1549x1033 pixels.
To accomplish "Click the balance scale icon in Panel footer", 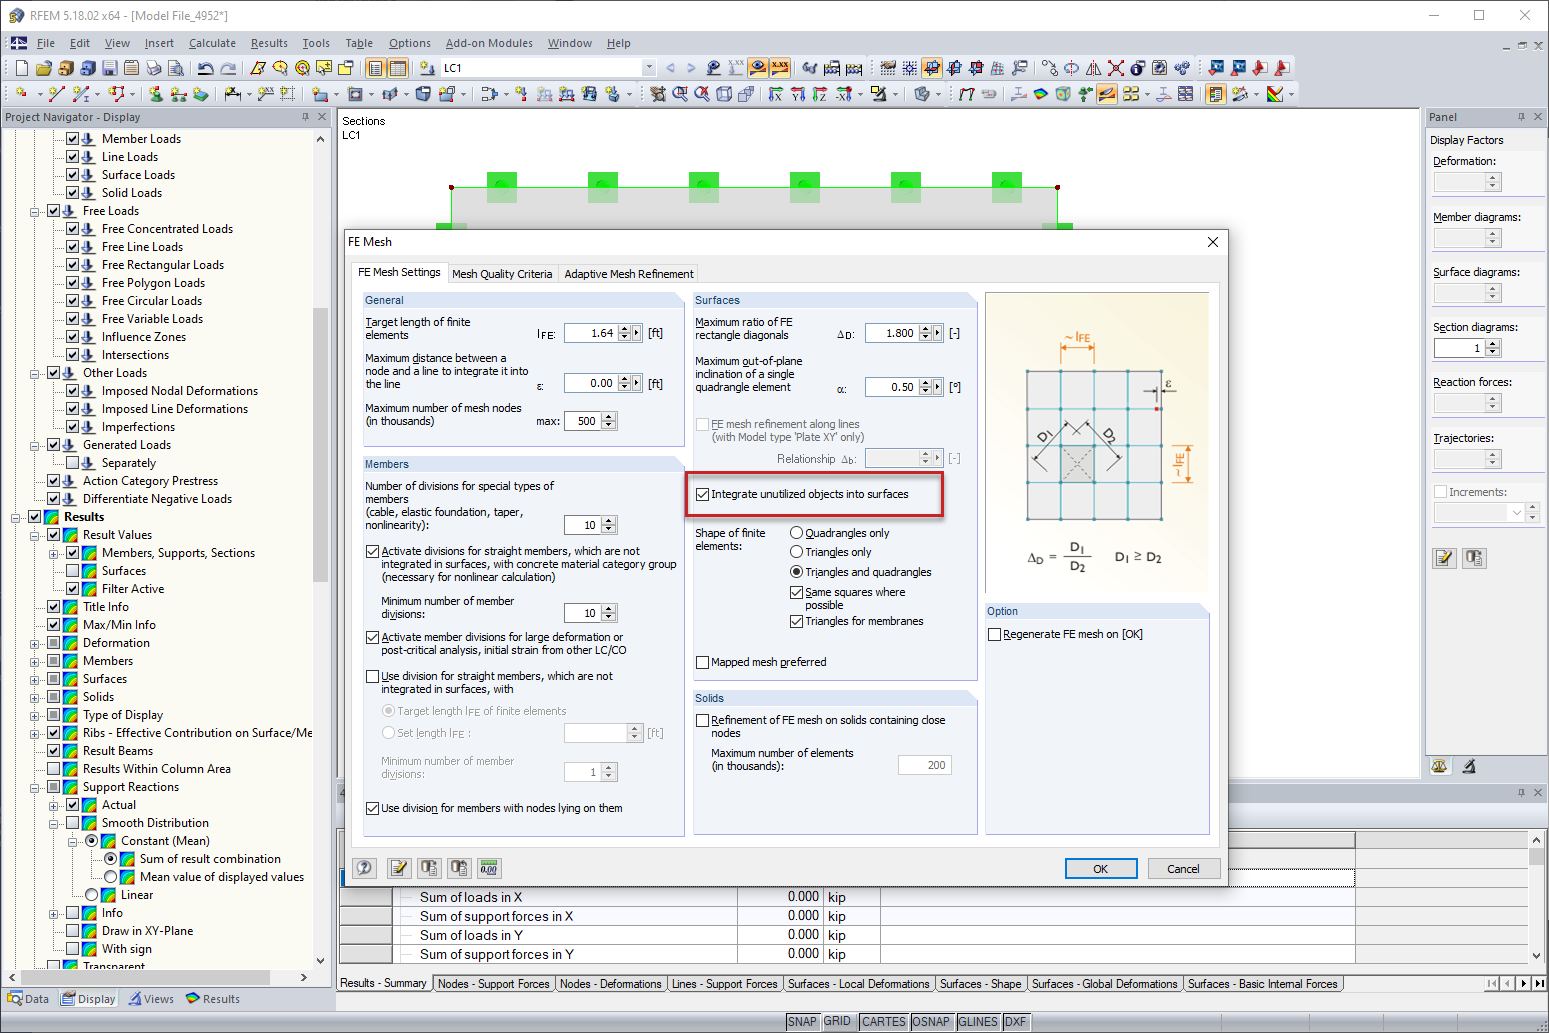I will [x=1439, y=766].
